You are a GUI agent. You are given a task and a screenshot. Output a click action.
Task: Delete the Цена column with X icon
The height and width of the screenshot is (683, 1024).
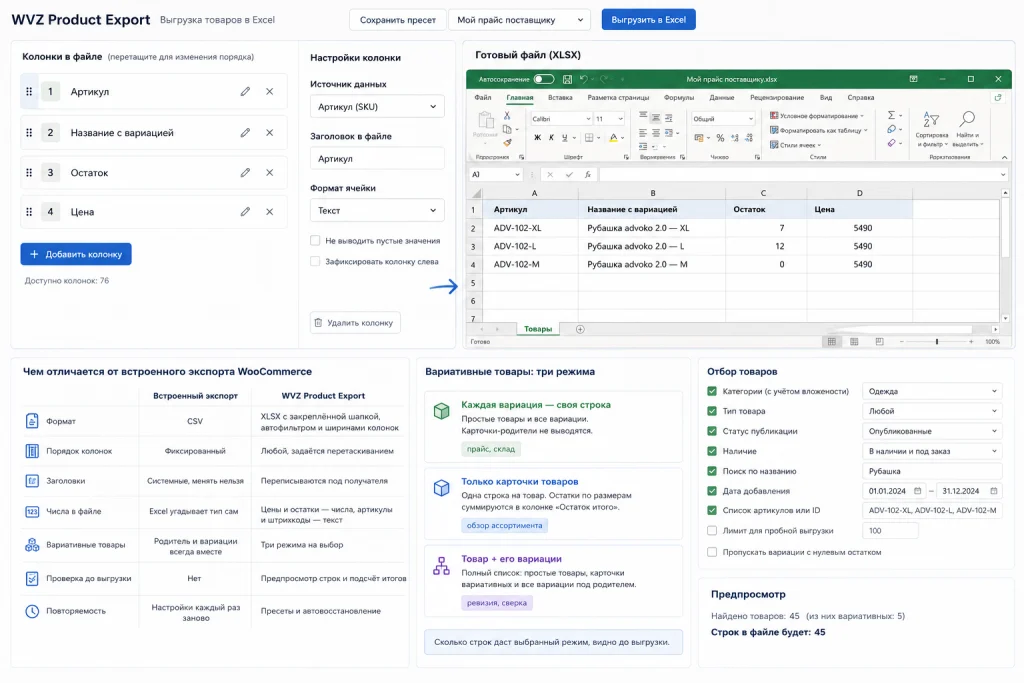click(270, 212)
